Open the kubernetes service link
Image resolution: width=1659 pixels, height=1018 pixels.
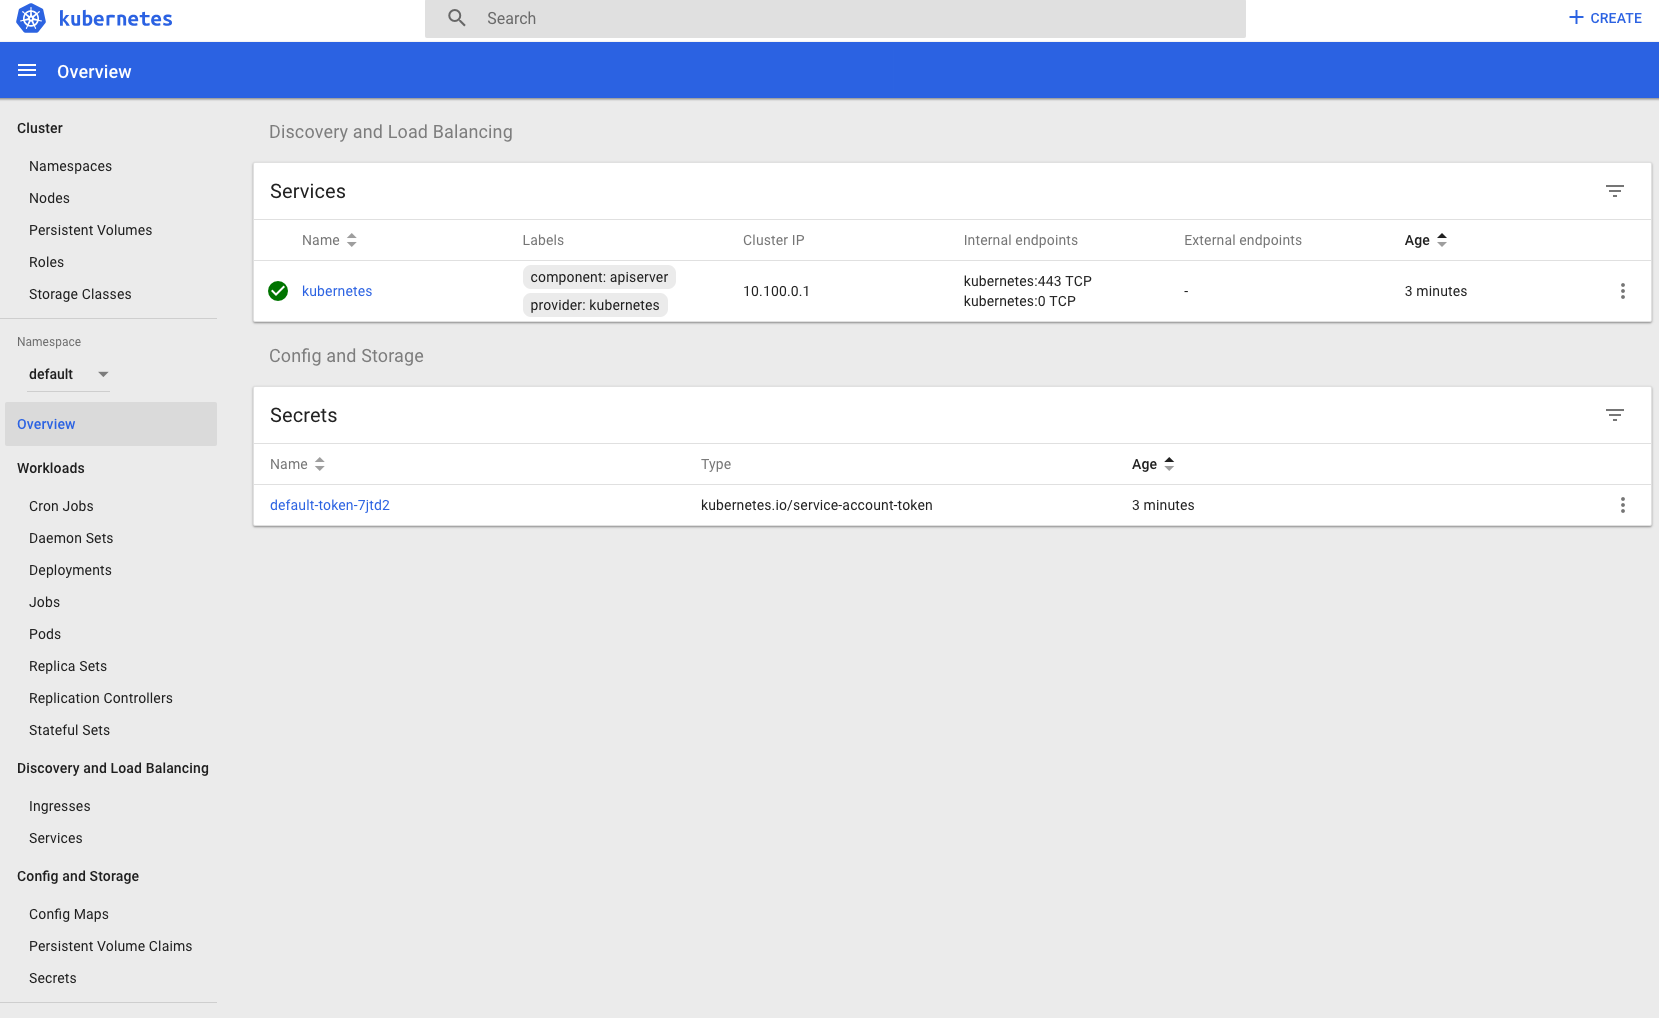[x=337, y=291]
